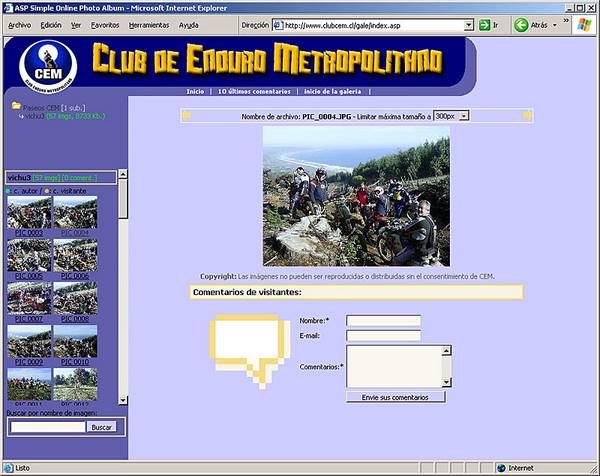Click the Nombre input field
Viewport: 600px width, 476px height.
(x=383, y=321)
